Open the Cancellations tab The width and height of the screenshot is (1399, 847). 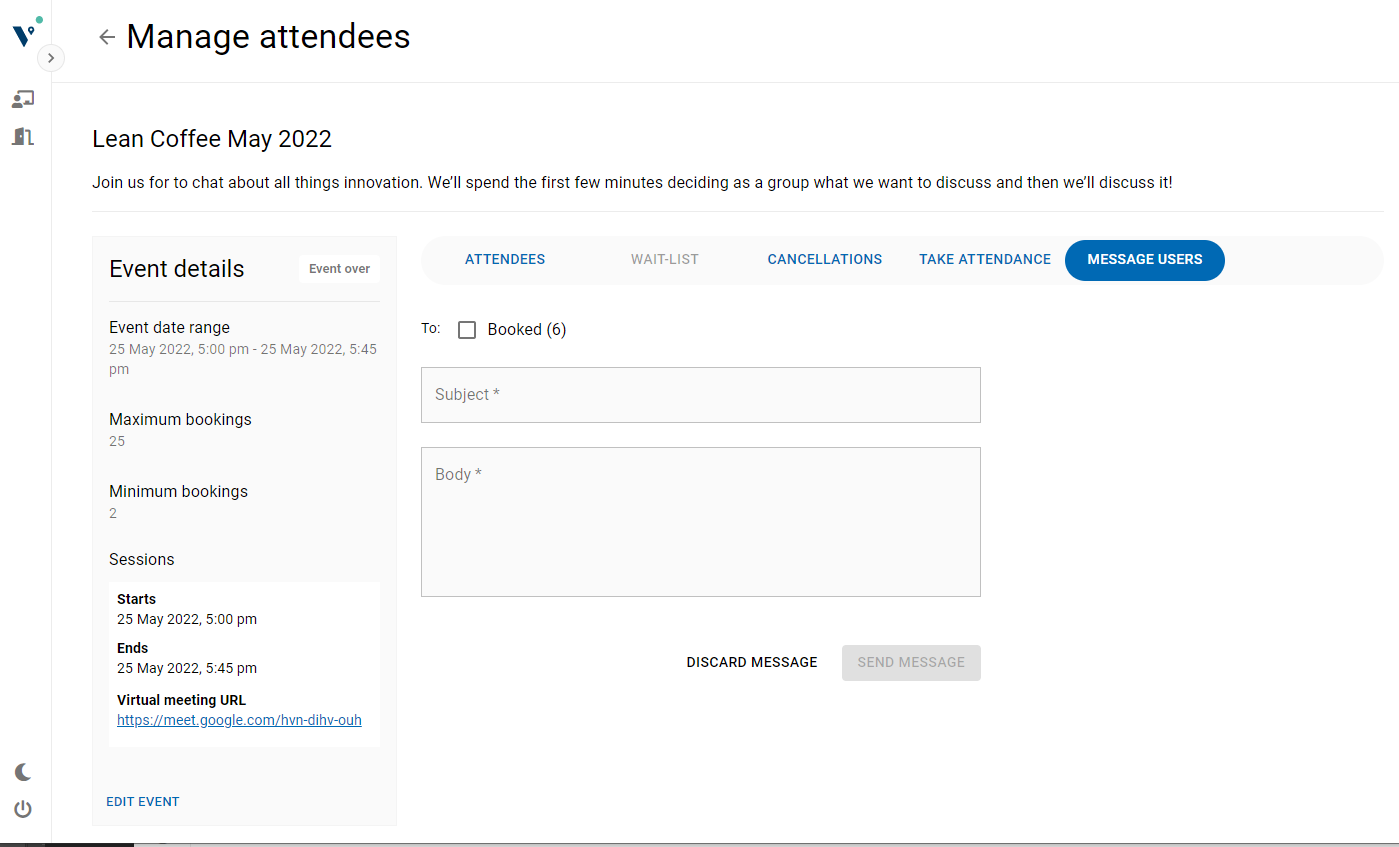(x=825, y=259)
